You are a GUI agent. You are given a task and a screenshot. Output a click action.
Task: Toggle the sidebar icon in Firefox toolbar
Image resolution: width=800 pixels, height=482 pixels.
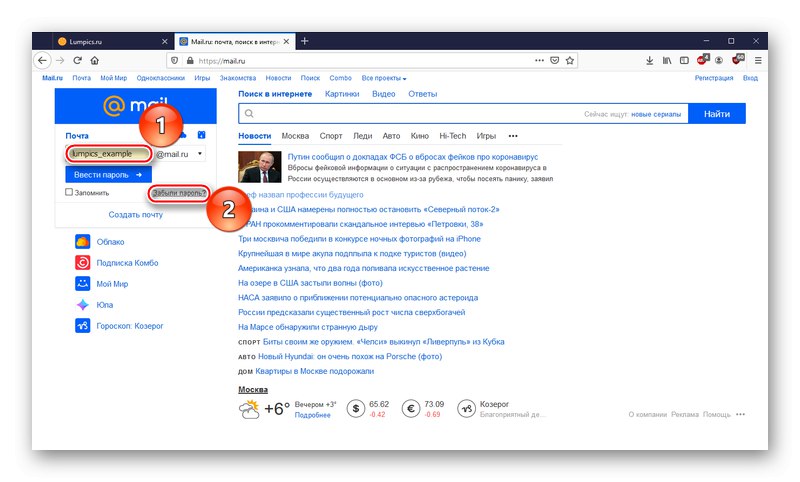[x=684, y=60]
